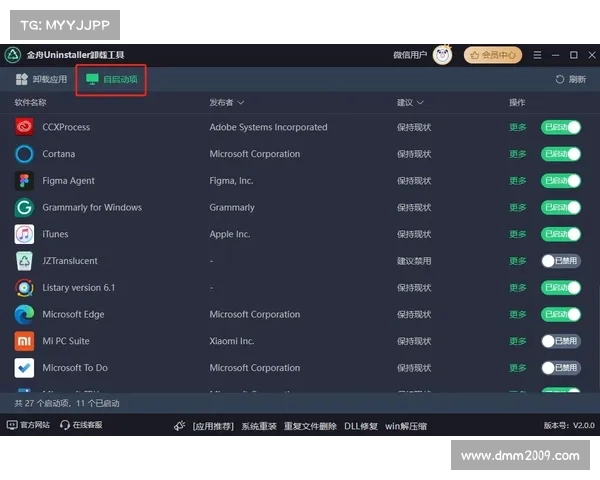Image resolution: width=600 pixels, height=480 pixels.
Task: Disable iTunes startup toggle
Action: click(561, 234)
